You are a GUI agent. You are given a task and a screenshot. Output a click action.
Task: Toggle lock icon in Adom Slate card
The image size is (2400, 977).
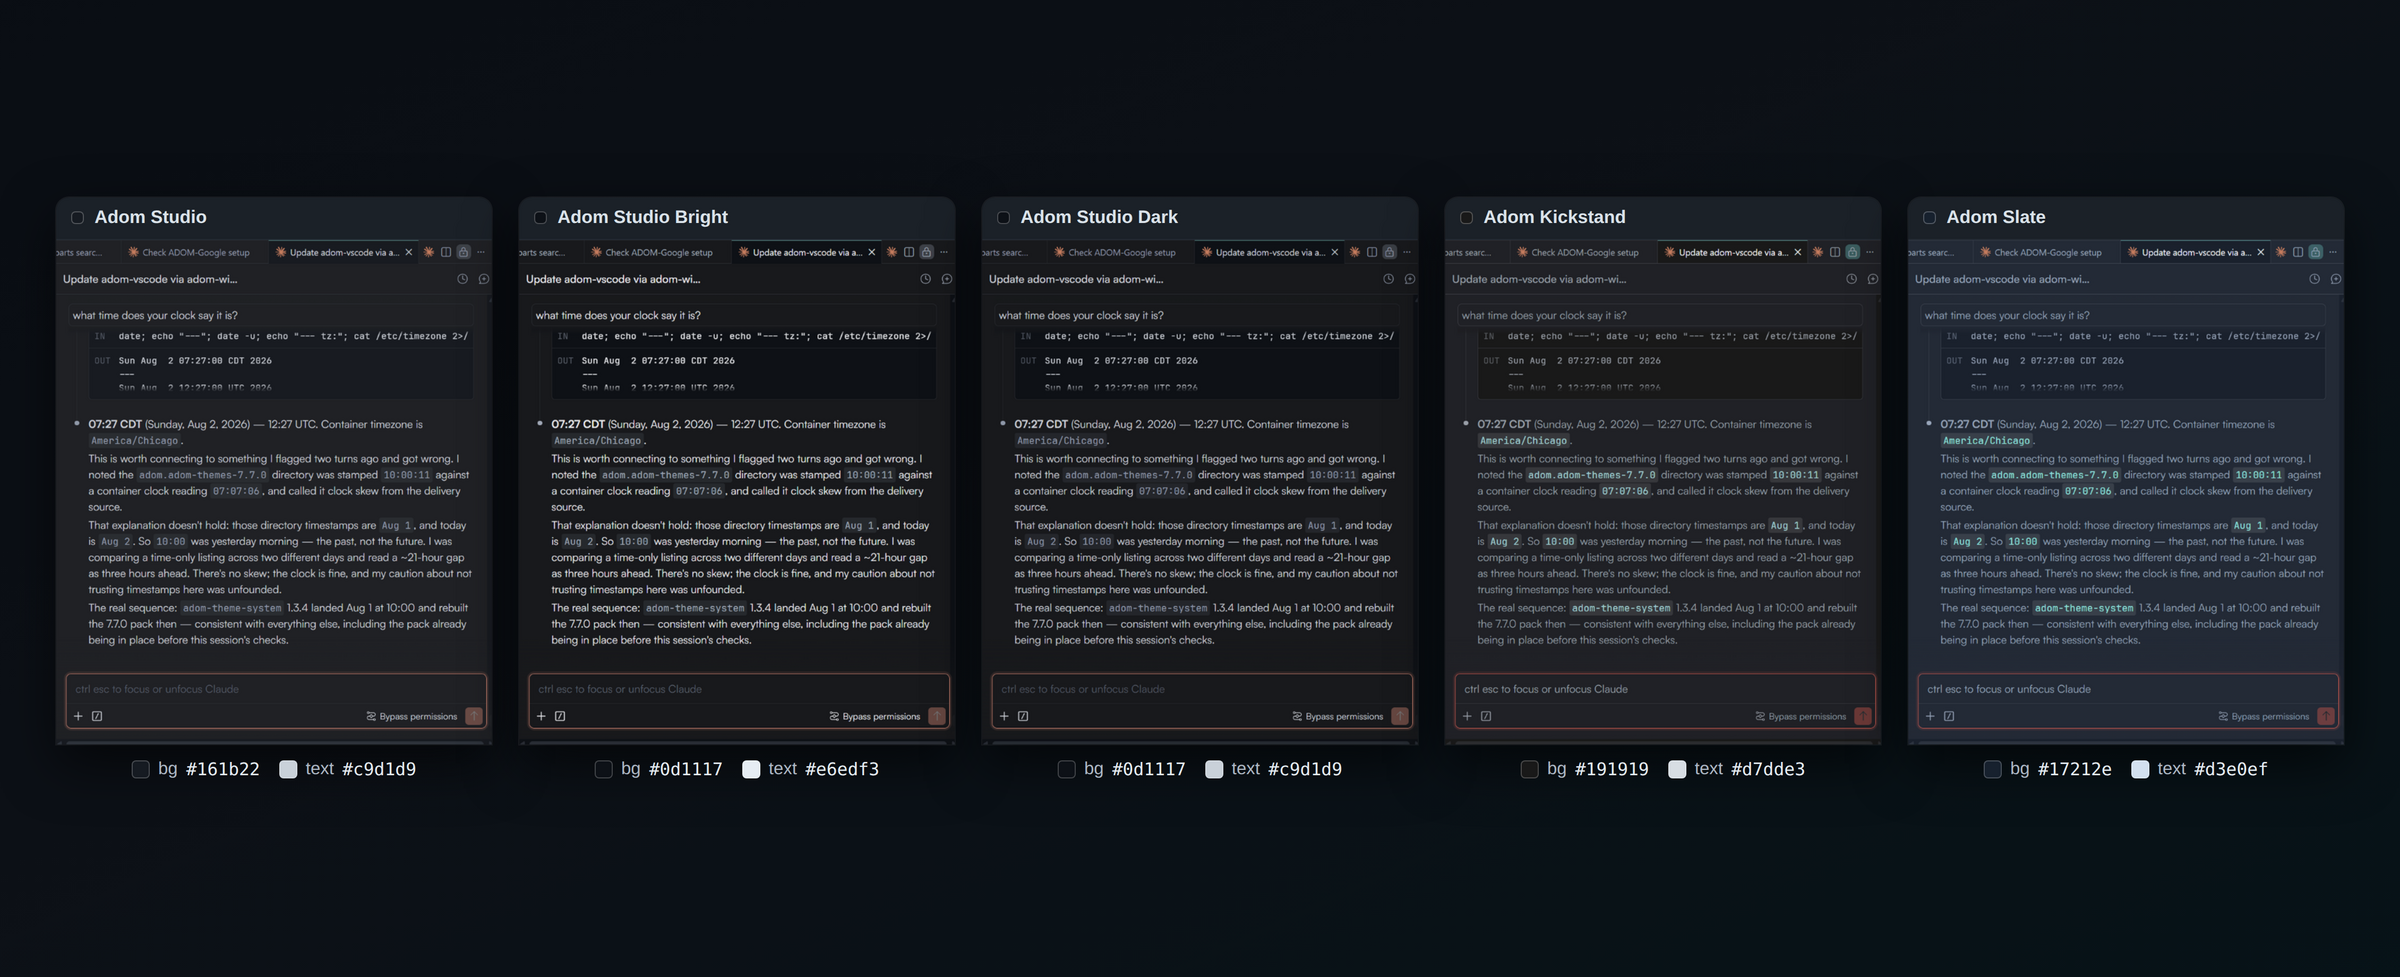coord(2316,252)
